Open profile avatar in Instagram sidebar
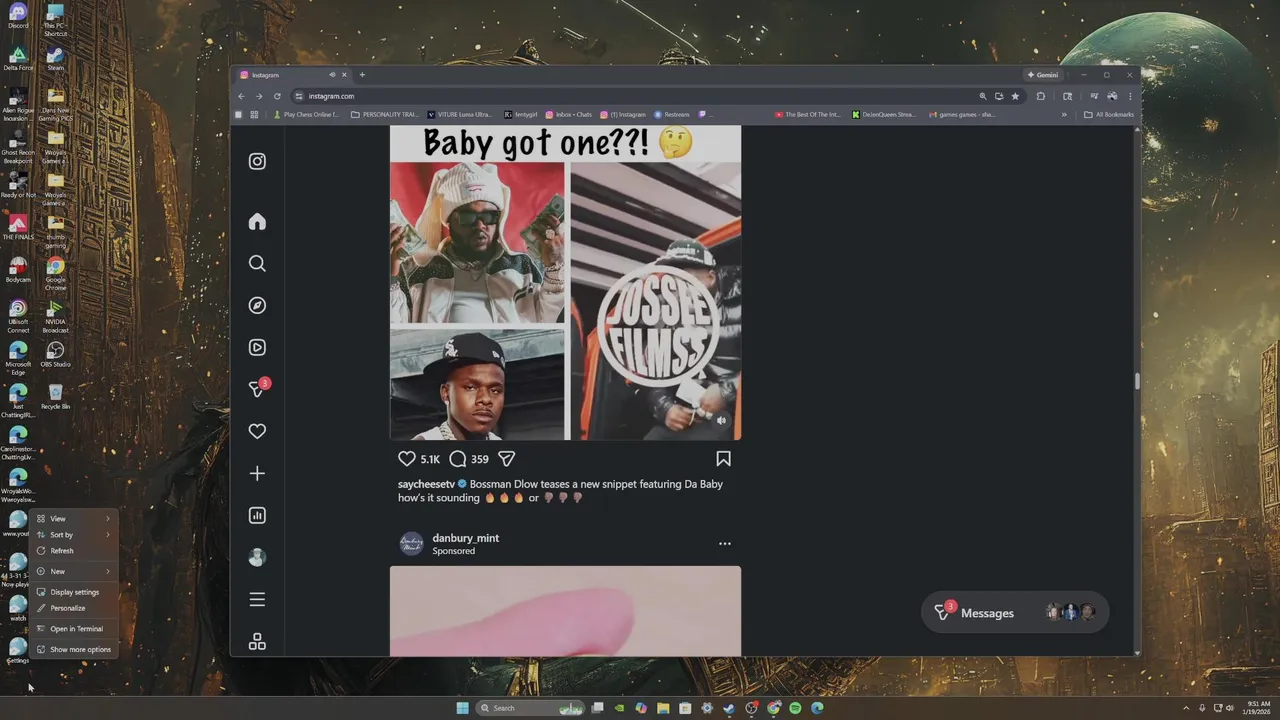Viewport: 1280px width, 720px height. pos(257,557)
